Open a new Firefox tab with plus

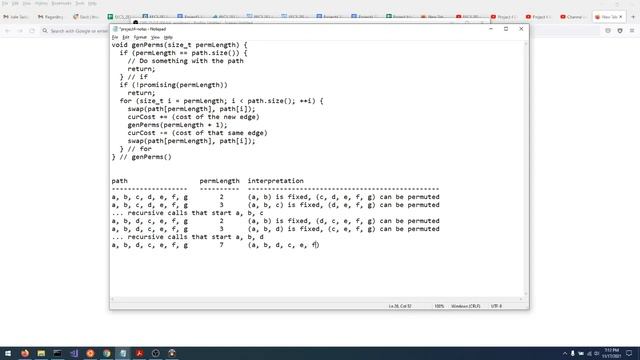(633, 17)
